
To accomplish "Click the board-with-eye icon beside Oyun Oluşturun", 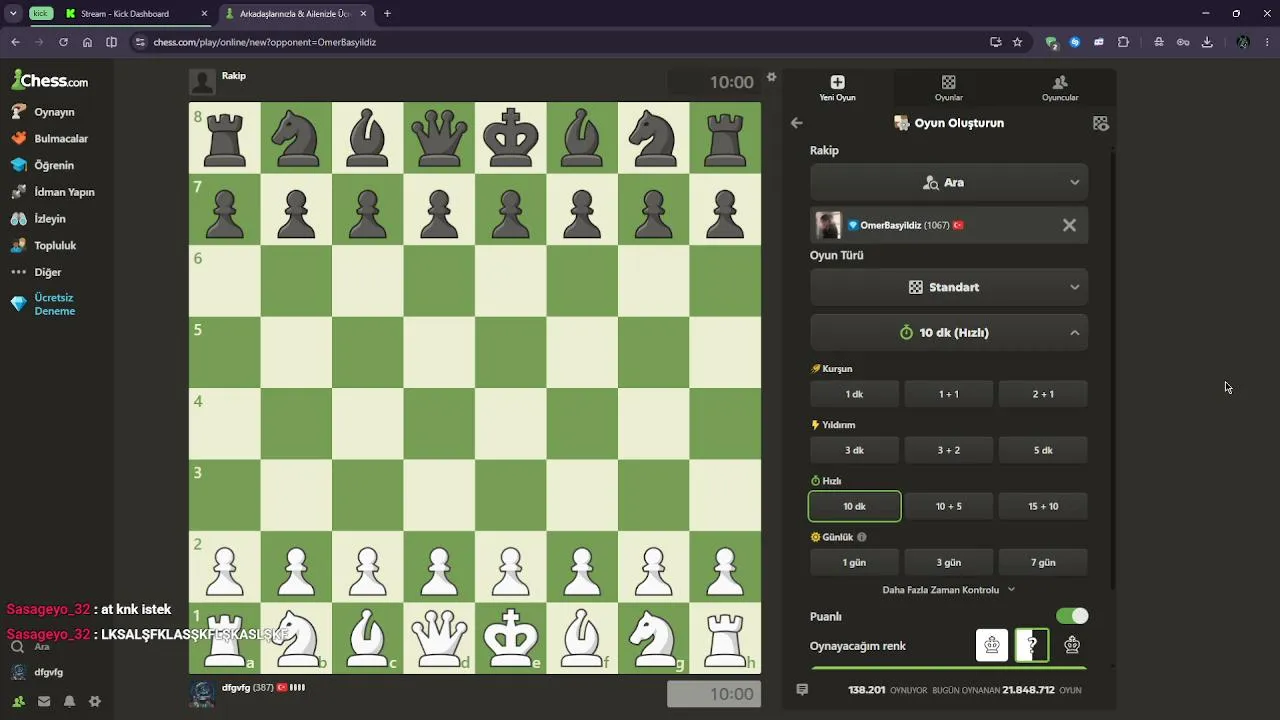I will pyautogui.click(x=1101, y=123).
